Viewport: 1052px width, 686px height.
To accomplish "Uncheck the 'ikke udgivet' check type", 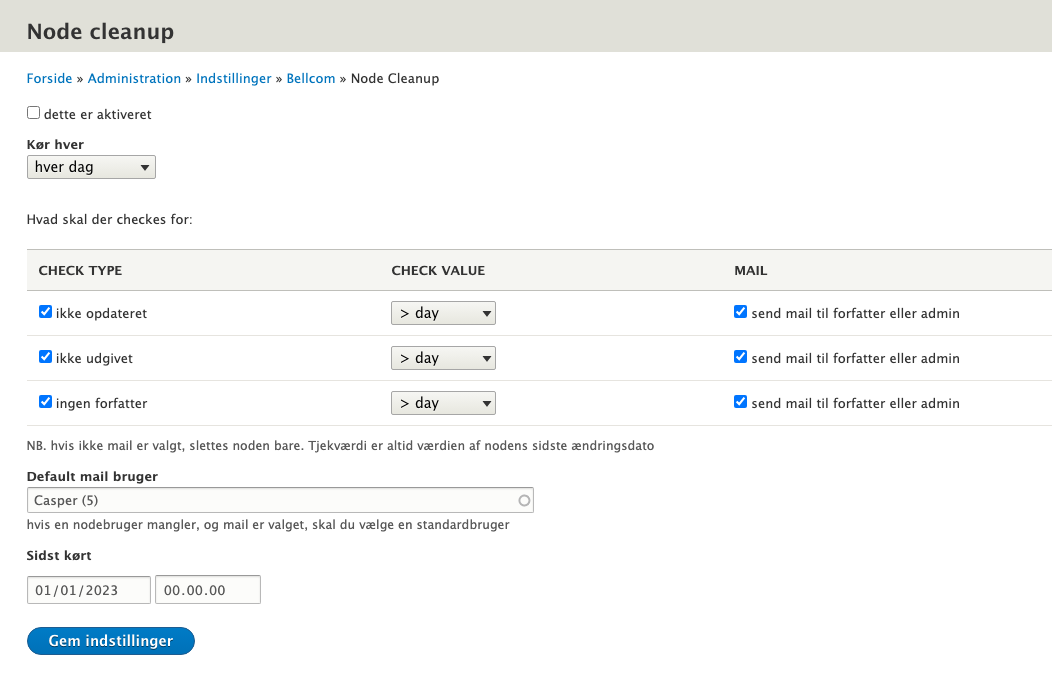I will coord(45,357).
